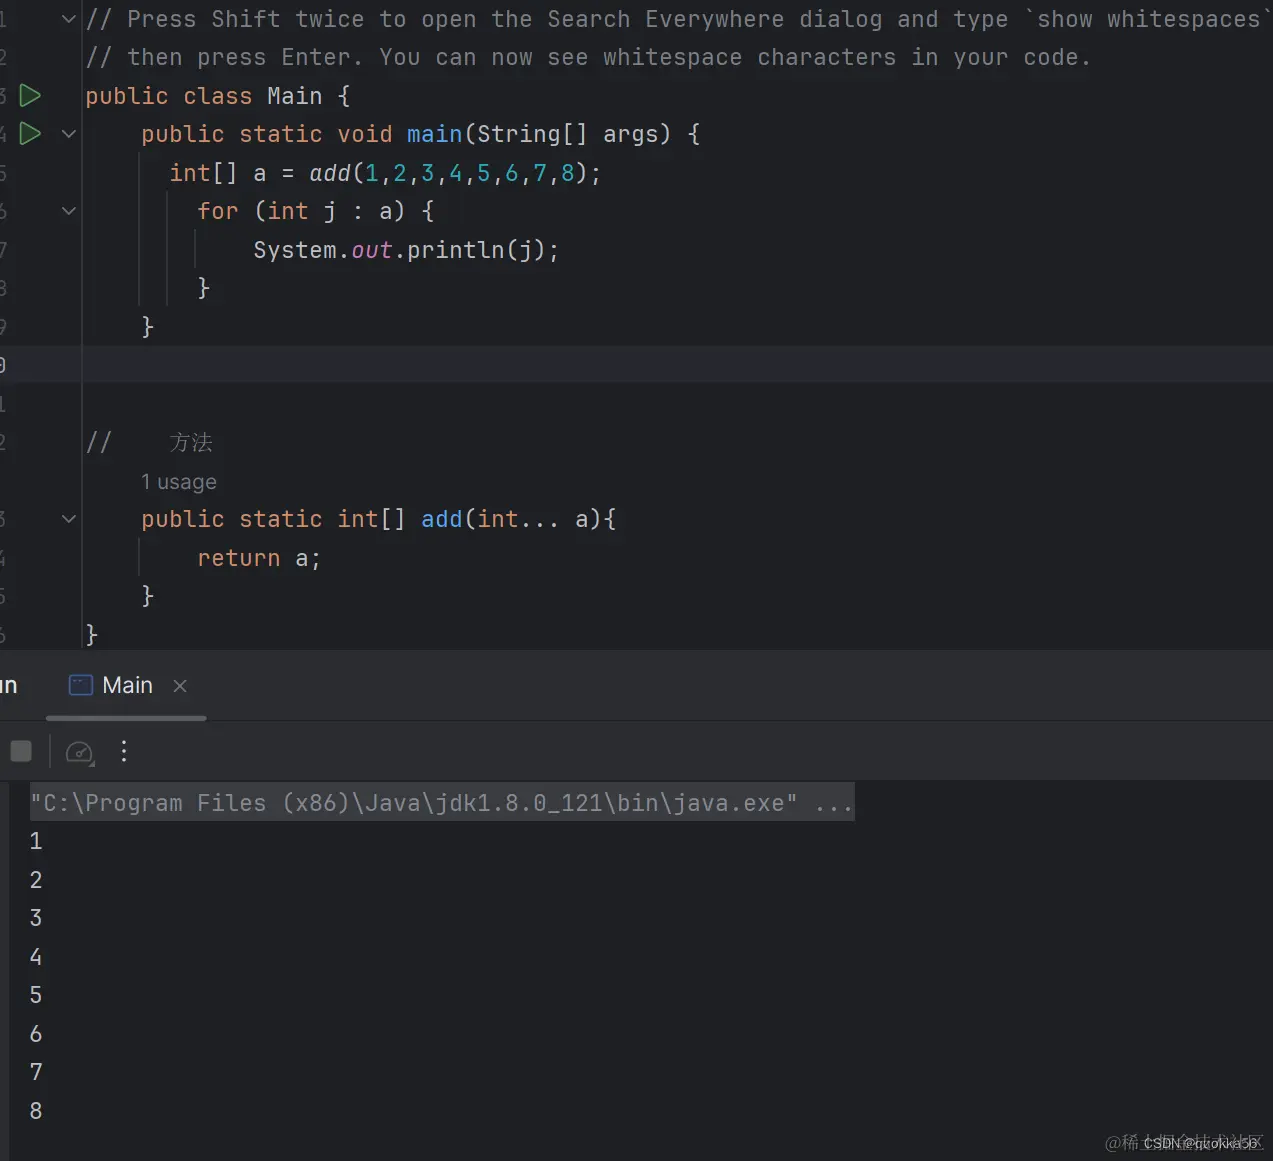Close the Main run tab
The width and height of the screenshot is (1273, 1161).
coord(180,686)
